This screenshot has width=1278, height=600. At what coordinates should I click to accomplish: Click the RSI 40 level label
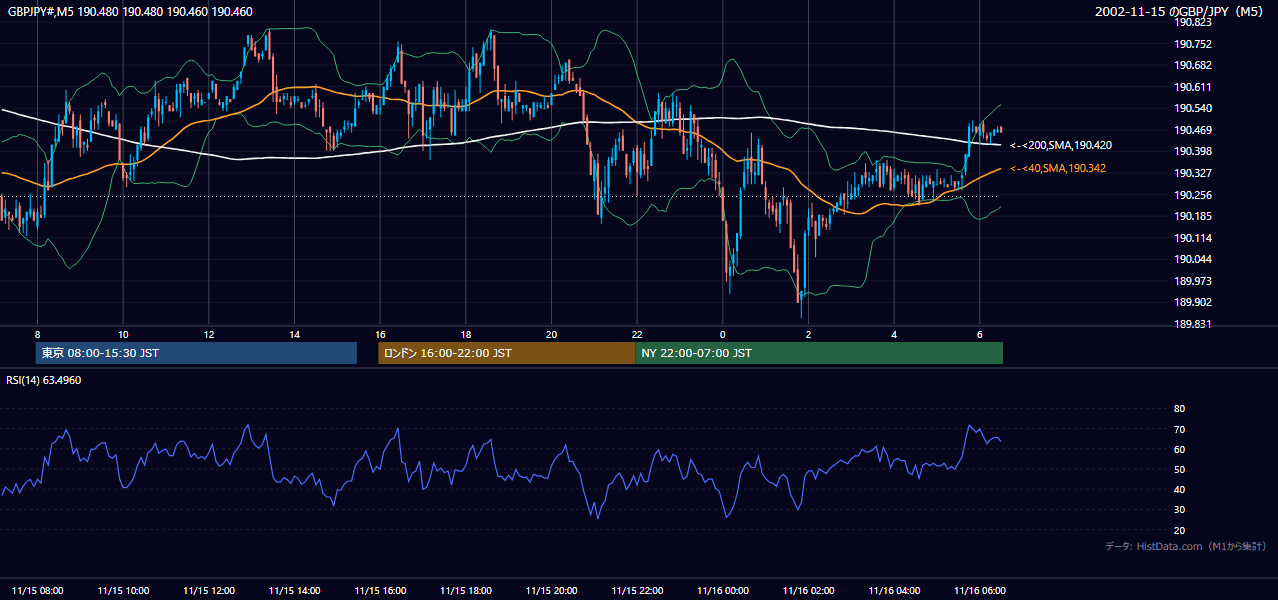[1179, 489]
